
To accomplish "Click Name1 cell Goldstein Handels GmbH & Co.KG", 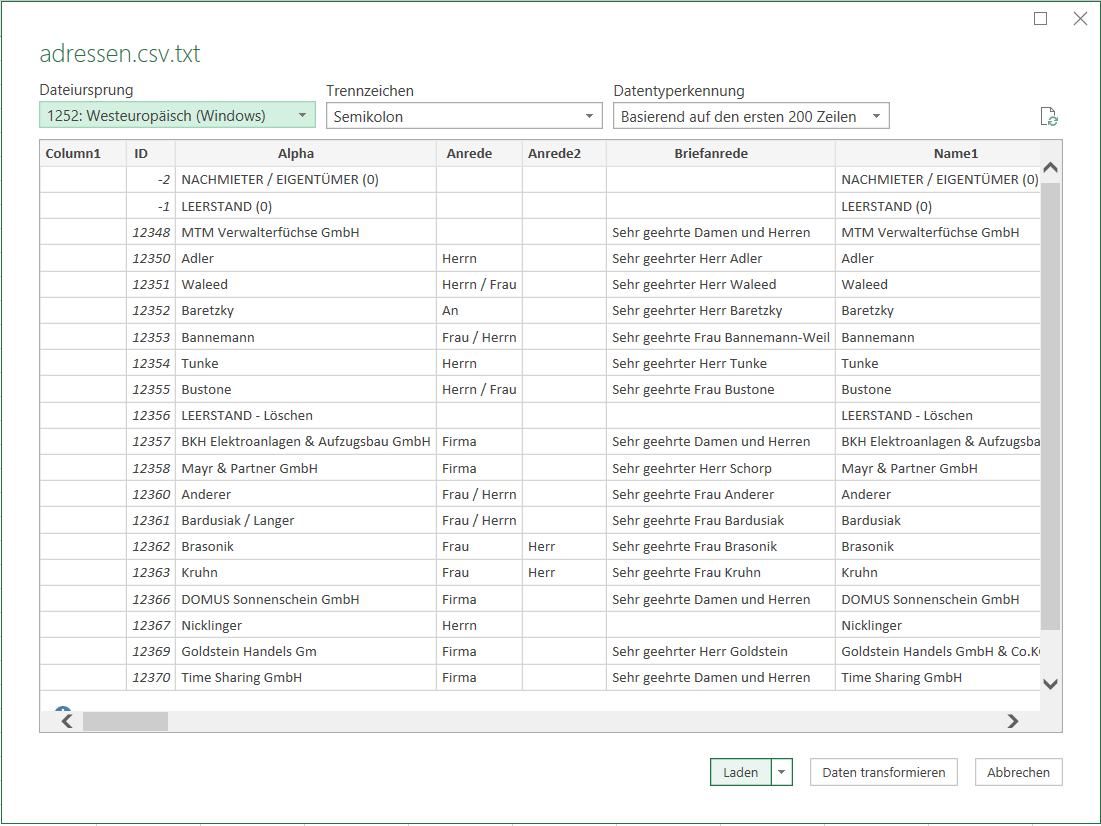I will click(x=938, y=651).
